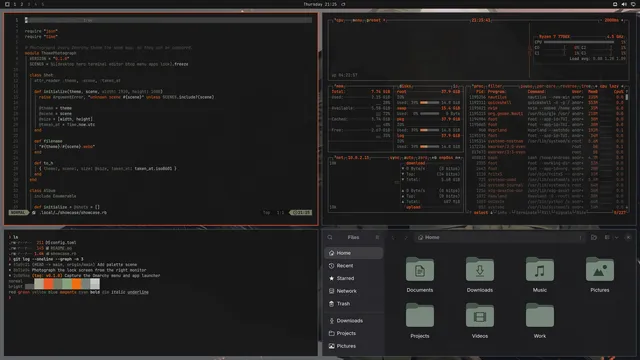Expand the view options dropdown arrow in Files
This screenshot has width=640, height=360.
click(x=616, y=237)
